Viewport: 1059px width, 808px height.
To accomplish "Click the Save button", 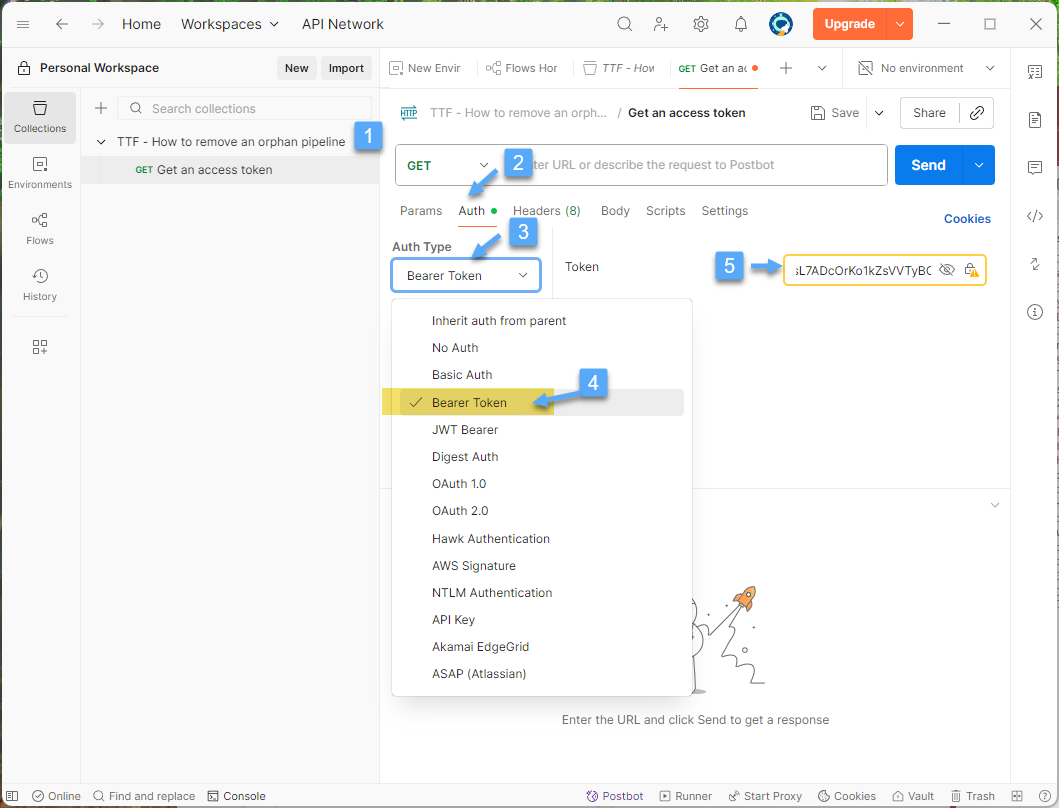I will coord(835,113).
